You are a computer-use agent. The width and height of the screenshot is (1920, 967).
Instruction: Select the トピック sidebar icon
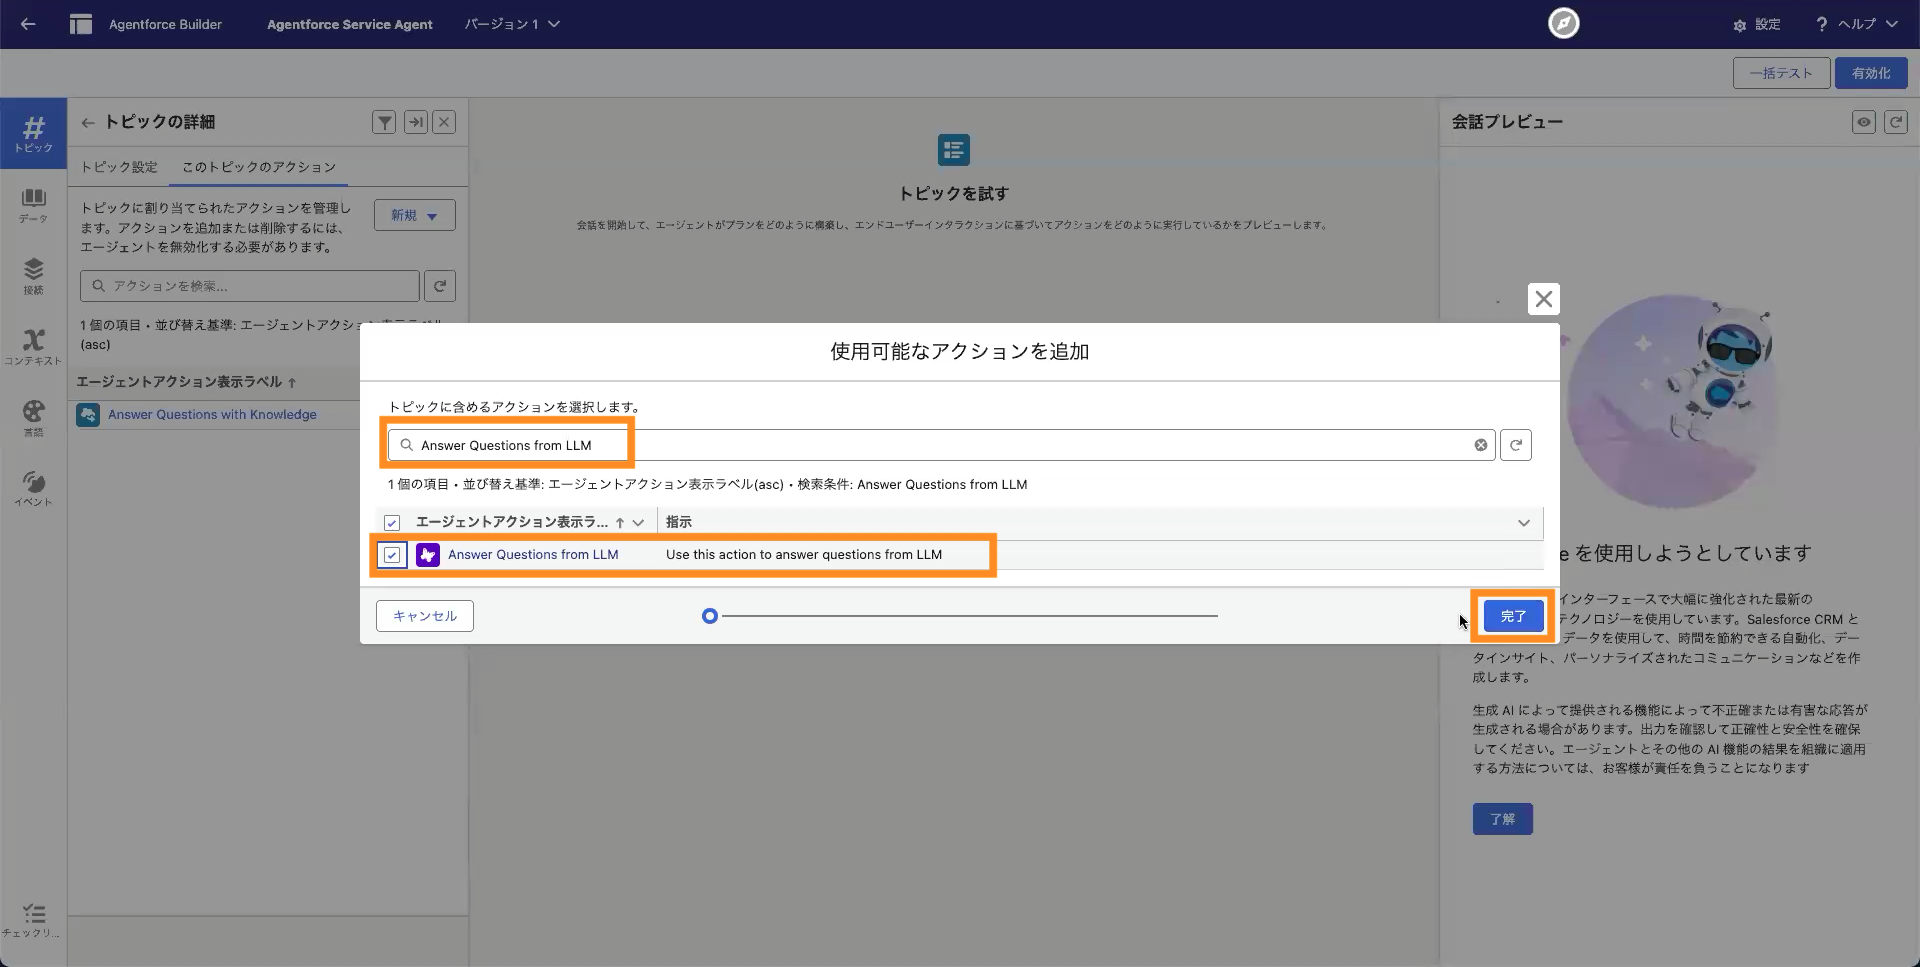(34, 134)
